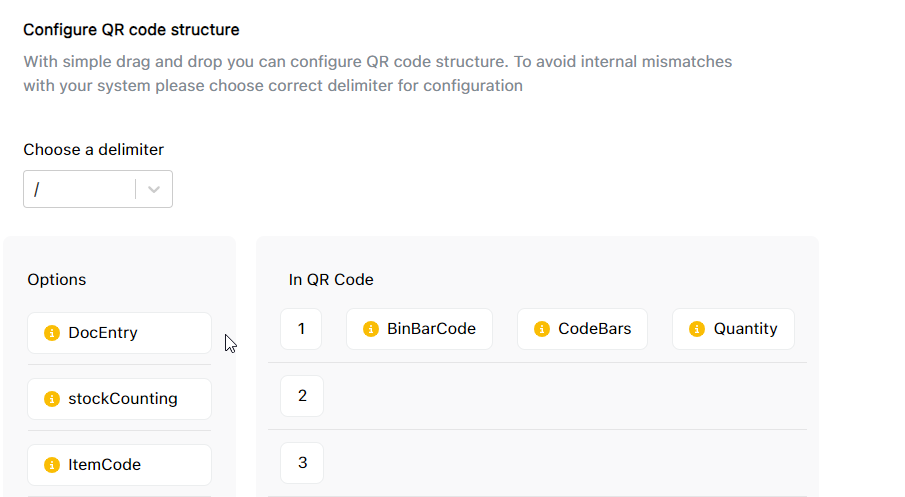Hit the info icon beside CodeBars
905x497 pixels.
[542, 329]
